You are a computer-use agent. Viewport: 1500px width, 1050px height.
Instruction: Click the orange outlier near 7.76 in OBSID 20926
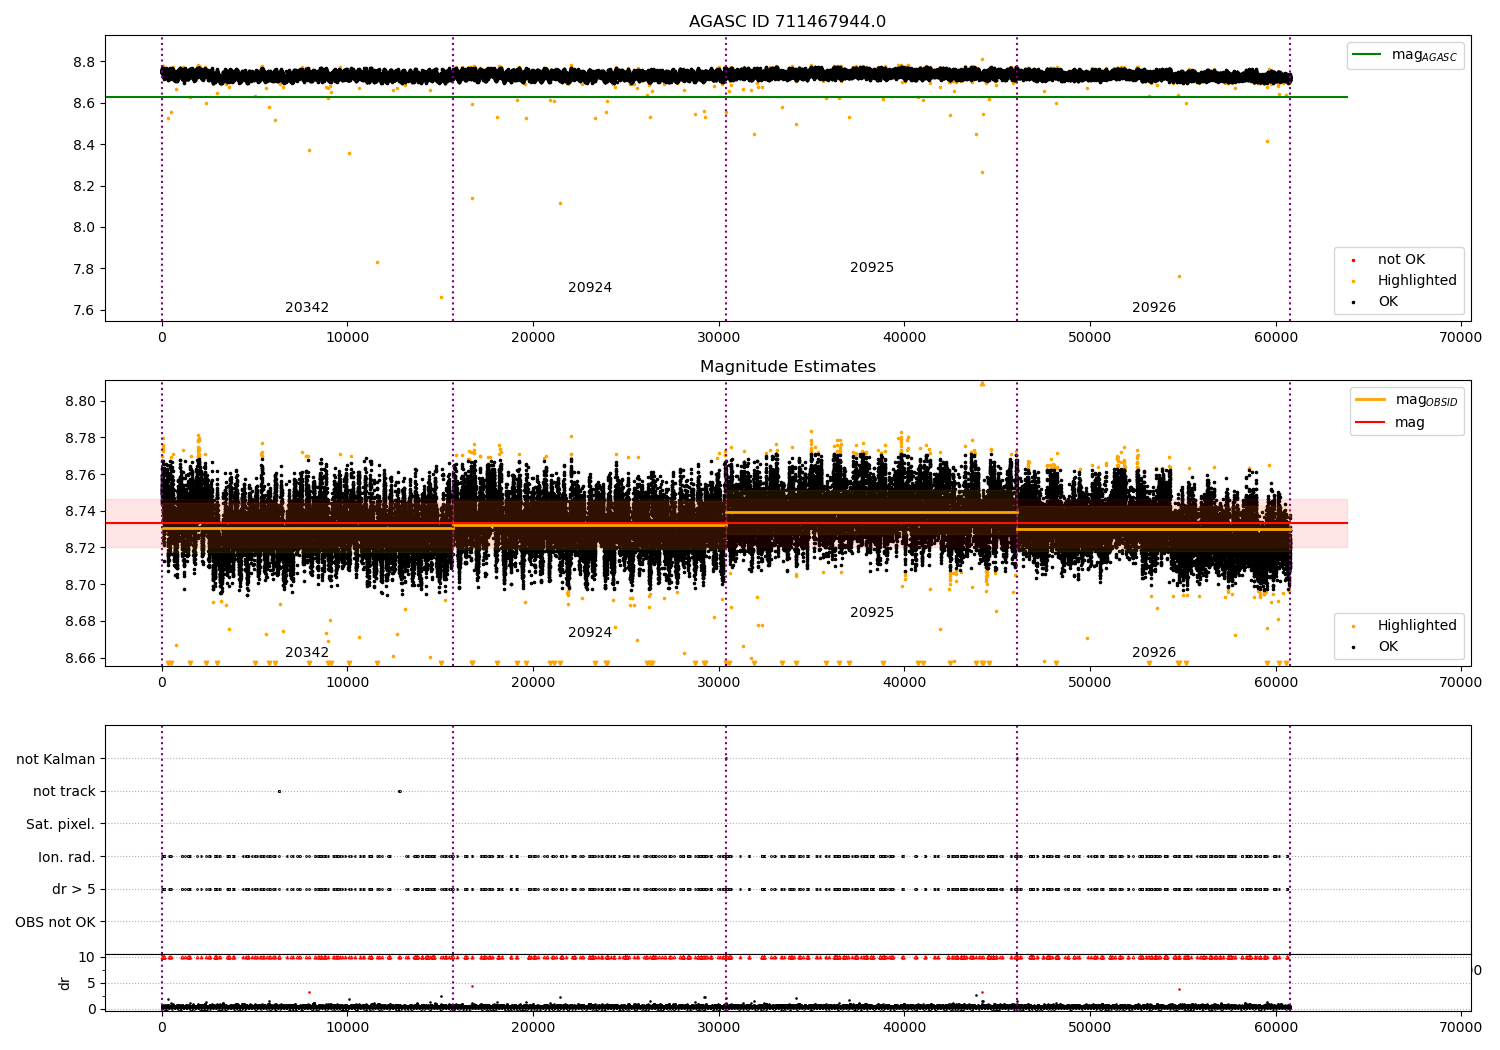(x=1179, y=276)
